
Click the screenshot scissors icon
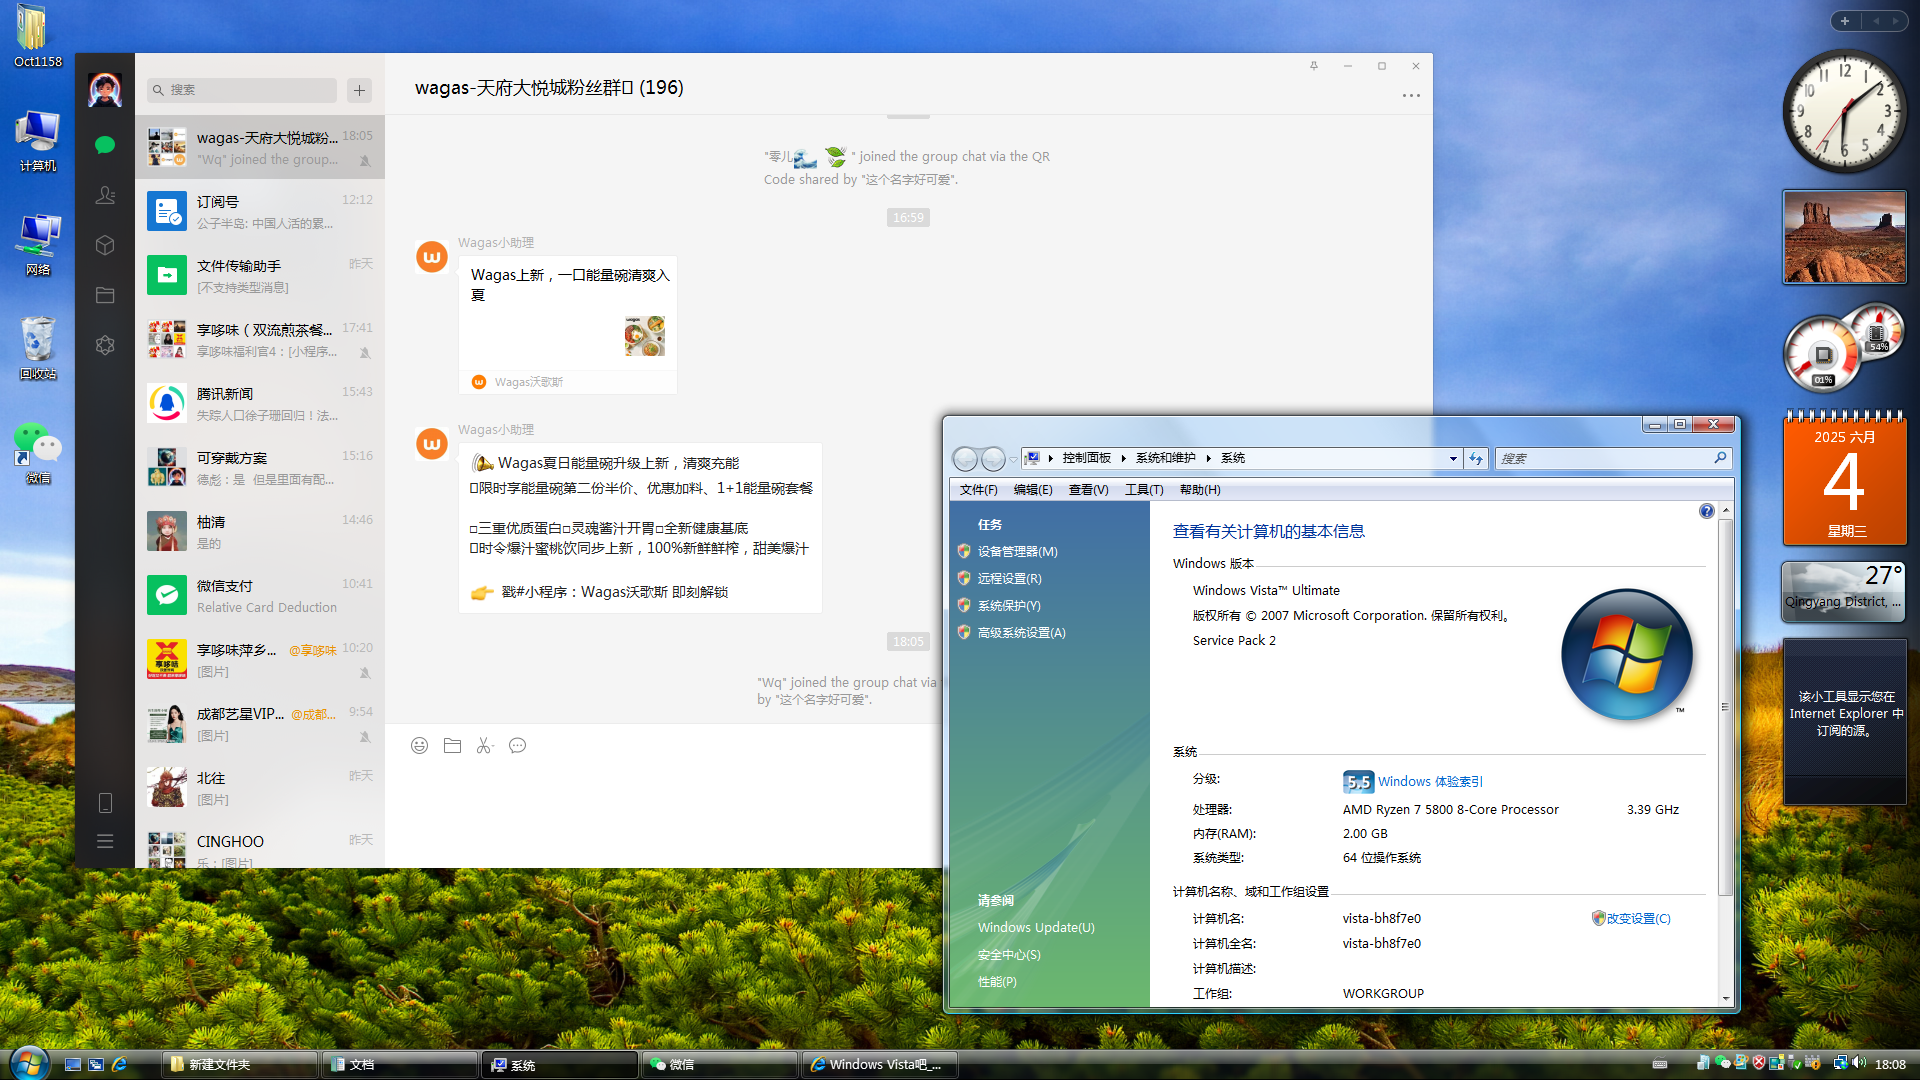(485, 746)
